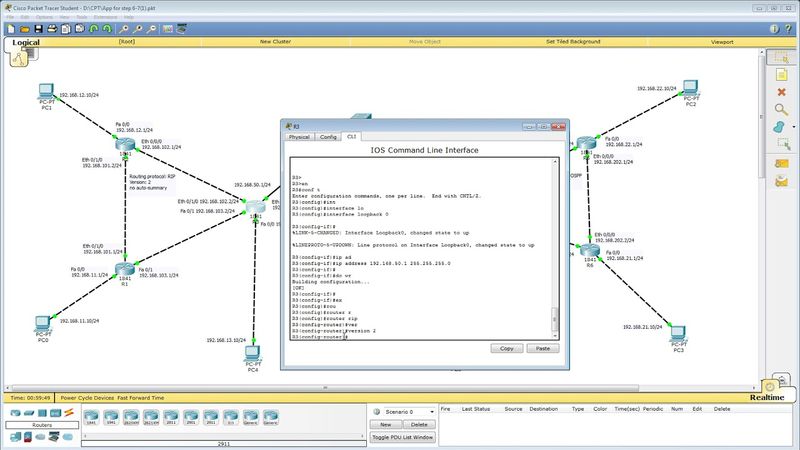
Task: Switch to the Physical tab in R3 window
Action: tap(299, 137)
